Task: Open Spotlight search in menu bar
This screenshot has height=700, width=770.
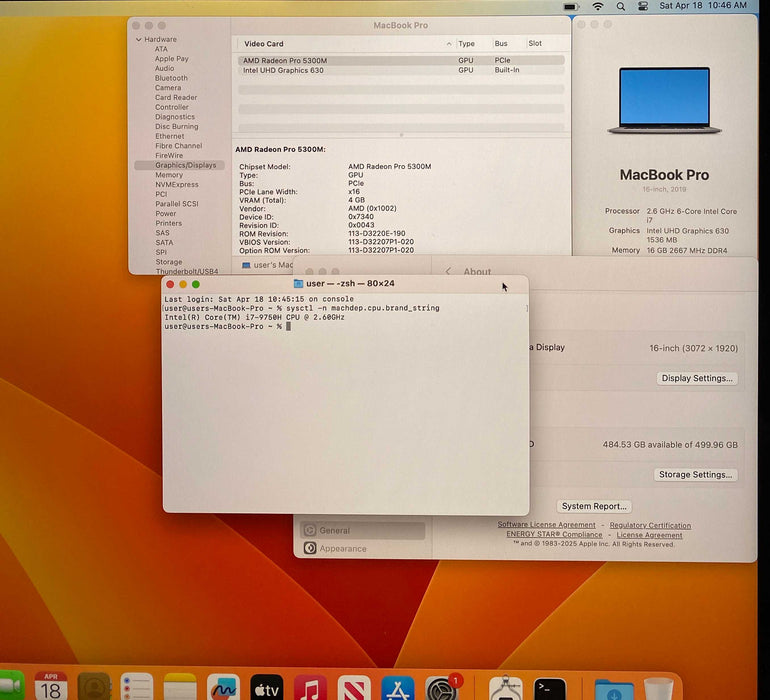Action: [621, 6]
